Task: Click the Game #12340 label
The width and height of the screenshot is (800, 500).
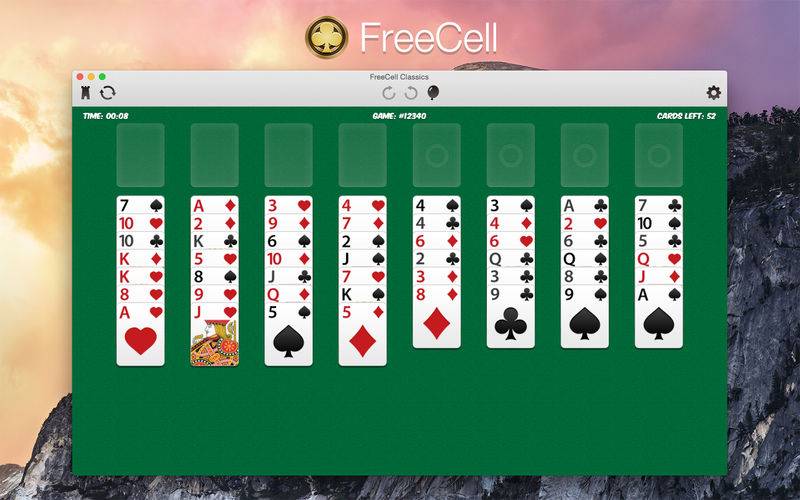Action: 399,116
